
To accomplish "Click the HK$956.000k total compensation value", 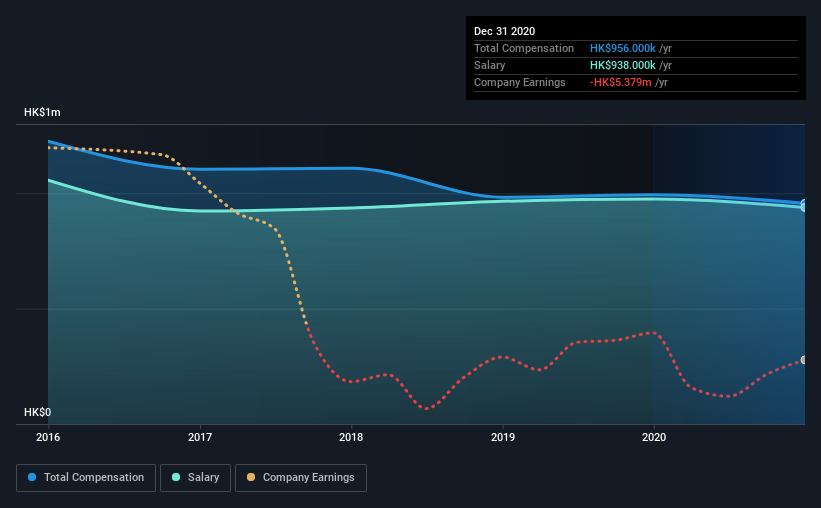I will [623, 48].
